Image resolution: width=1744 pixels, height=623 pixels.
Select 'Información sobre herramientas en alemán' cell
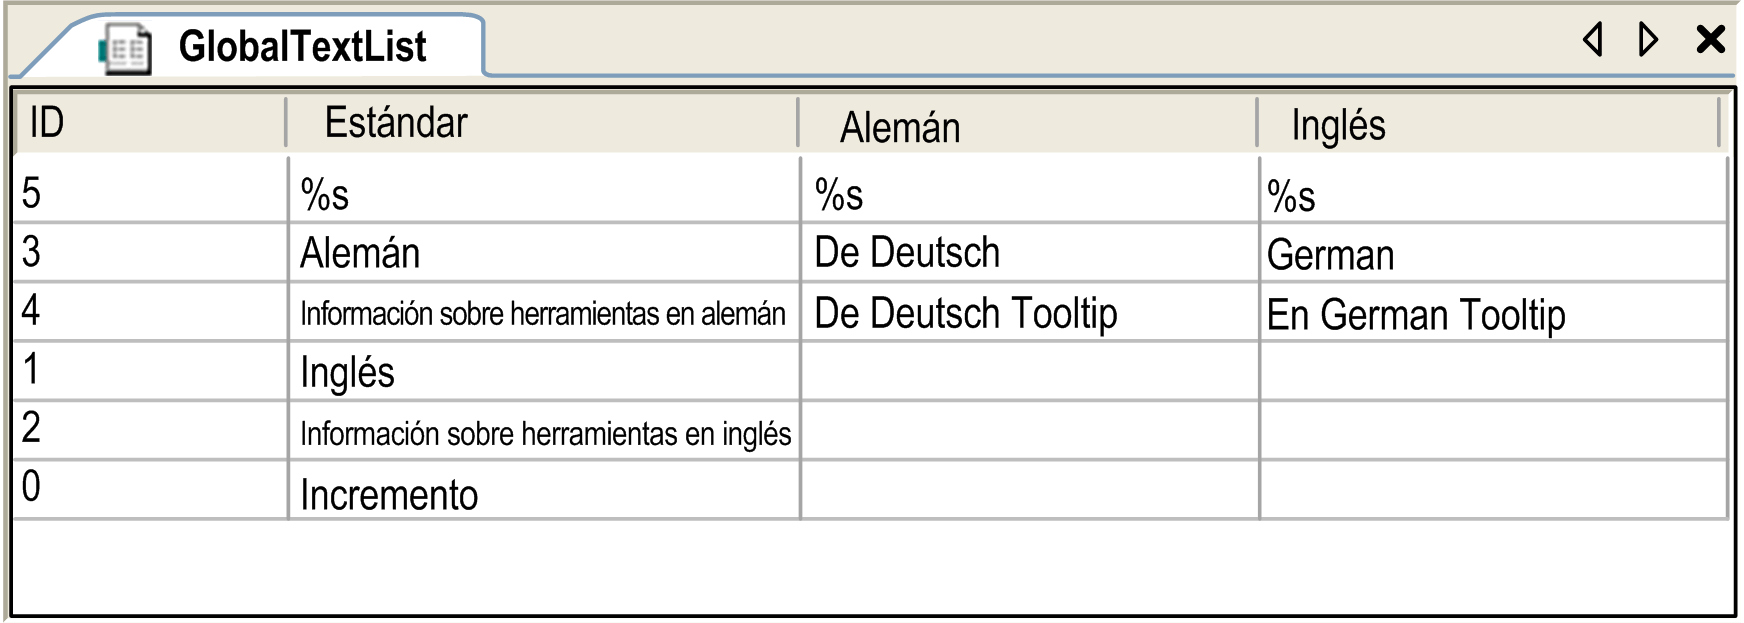(544, 312)
